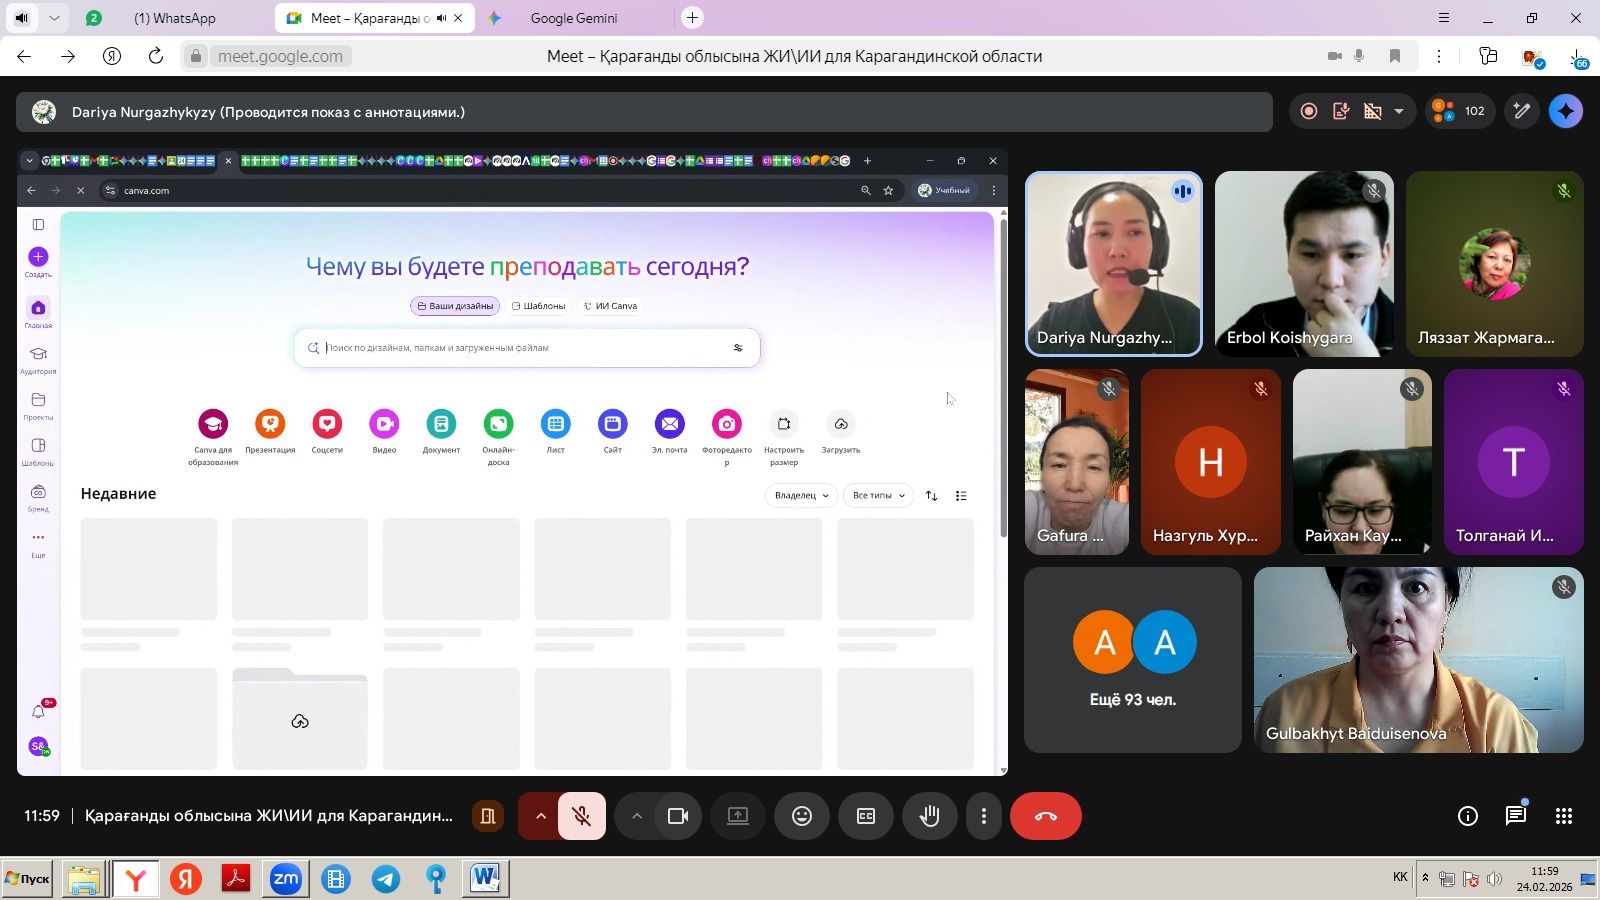
Task: Show participants list with 102 count
Action: pyautogui.click(x=1459, y=111)
